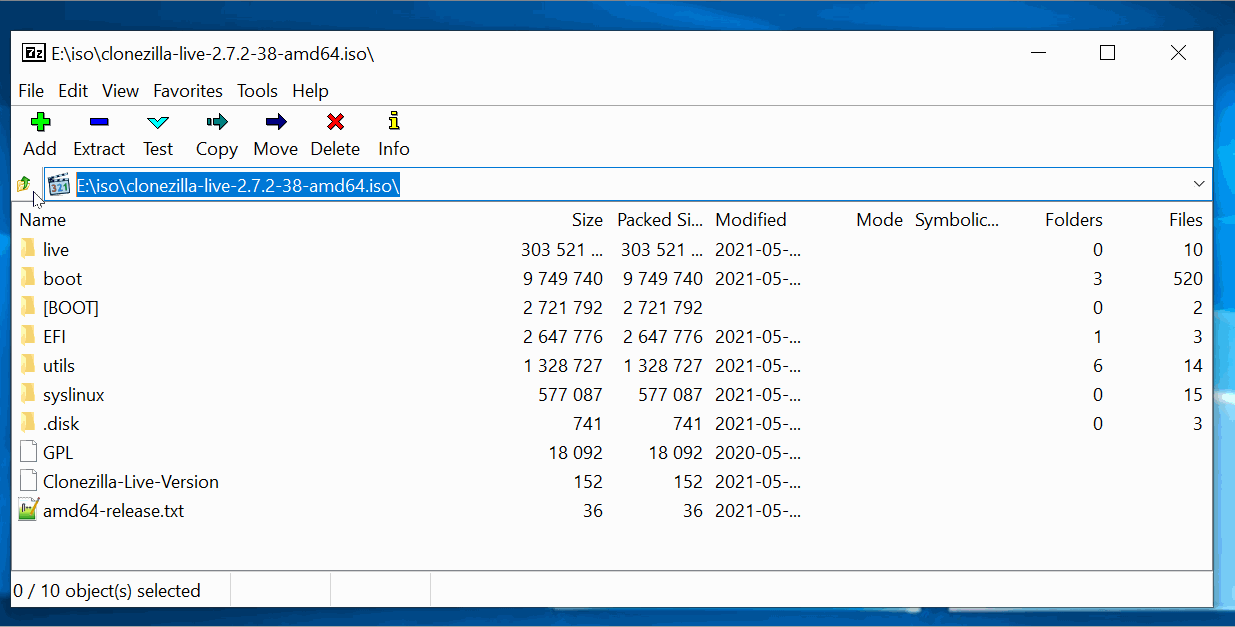Image resolution: width=1235 pixels, height=627 pixels.
Task: Select the syslinux folder icon
Action: coord(28,394)
